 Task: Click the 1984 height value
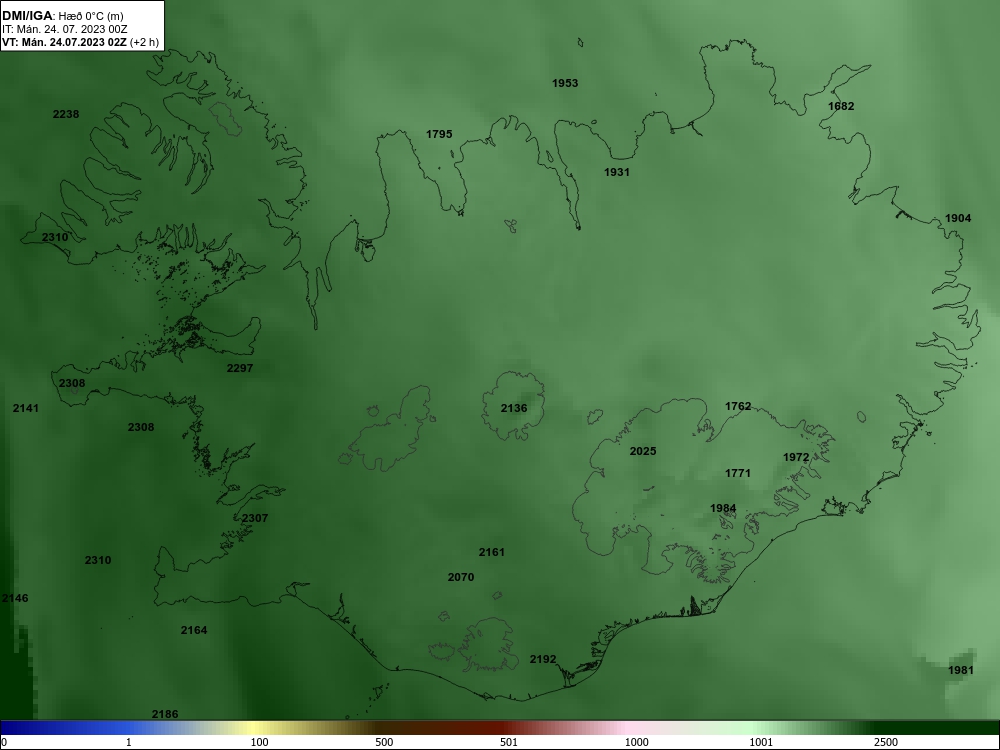[x=723, y=508]
